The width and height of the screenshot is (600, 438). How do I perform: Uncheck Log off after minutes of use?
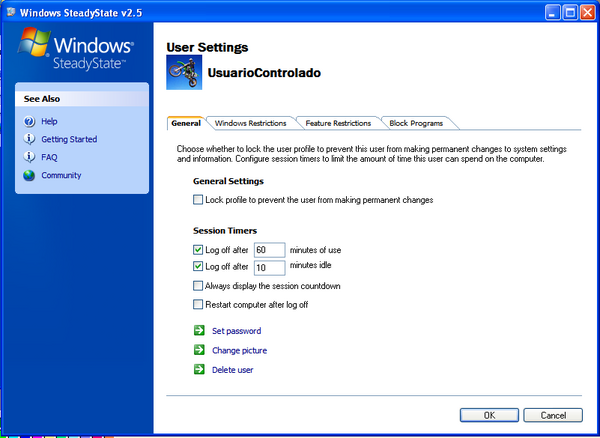click(x=198, y=249)
